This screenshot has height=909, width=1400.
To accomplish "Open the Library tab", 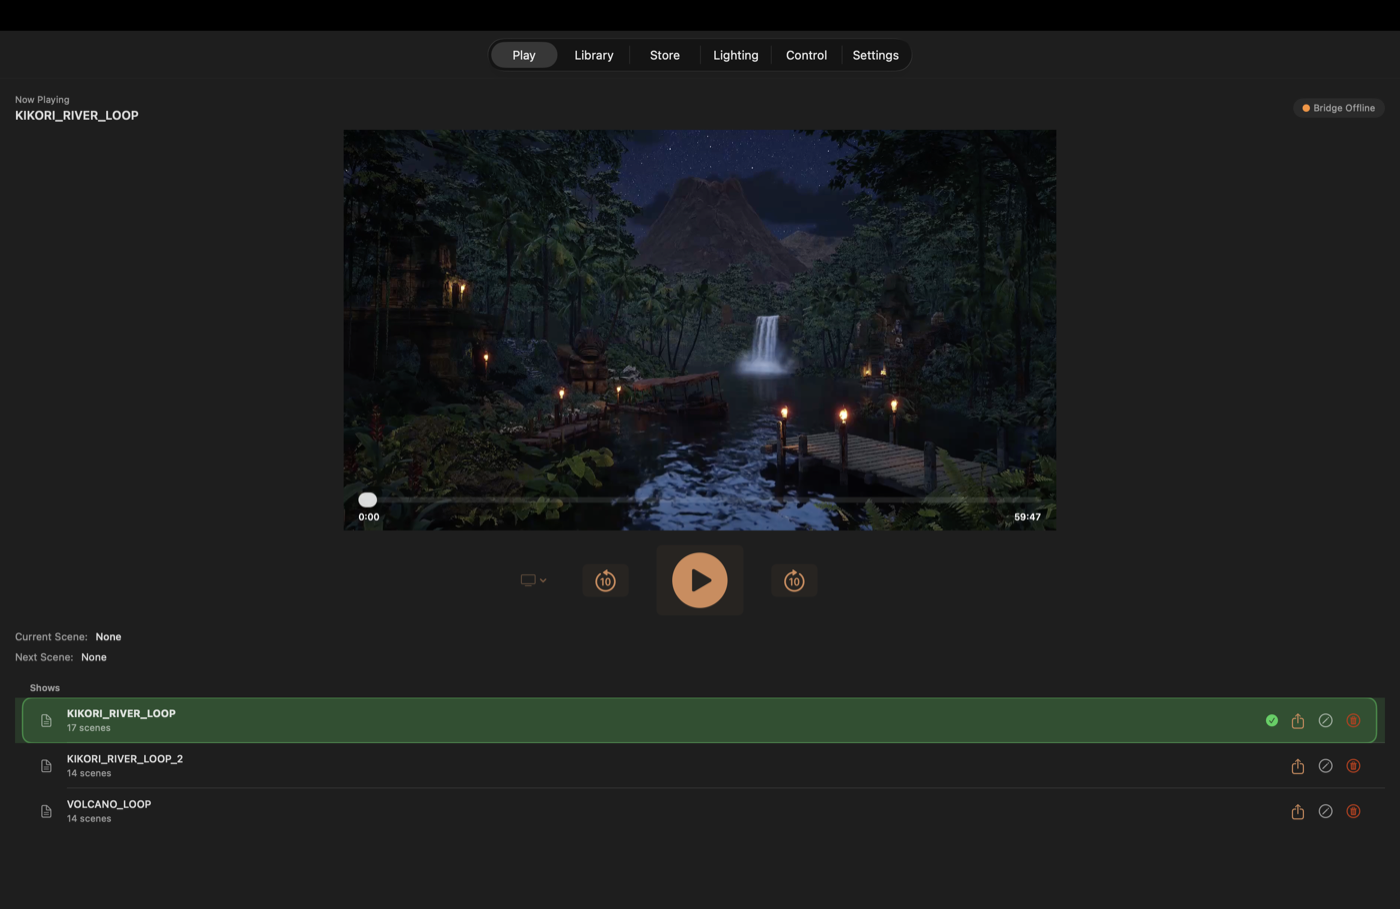I will (x=594, y=55).
